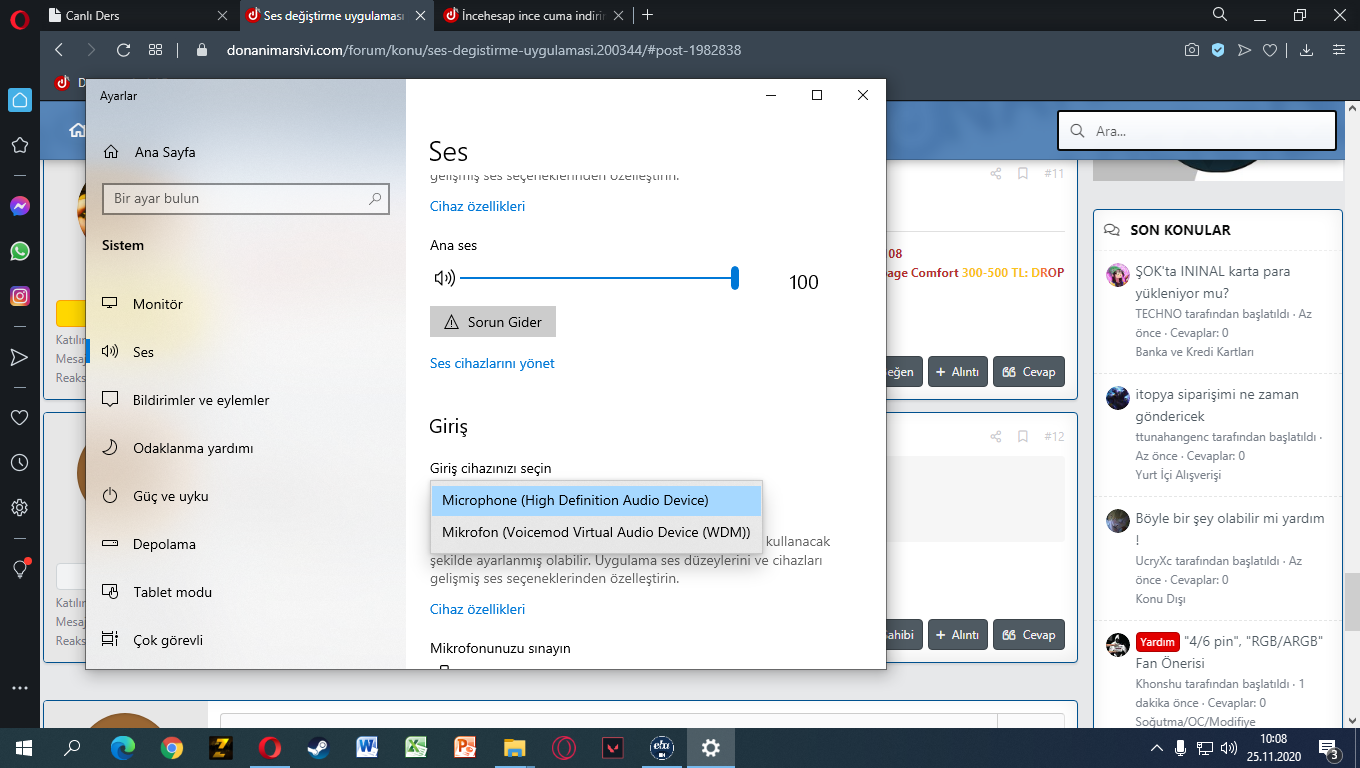This screenshot has width=1360, height=768.
Task: Bookmark forum post #12 with the ribbon icon
Action: pyautogui.click(x=1023, y=437)
